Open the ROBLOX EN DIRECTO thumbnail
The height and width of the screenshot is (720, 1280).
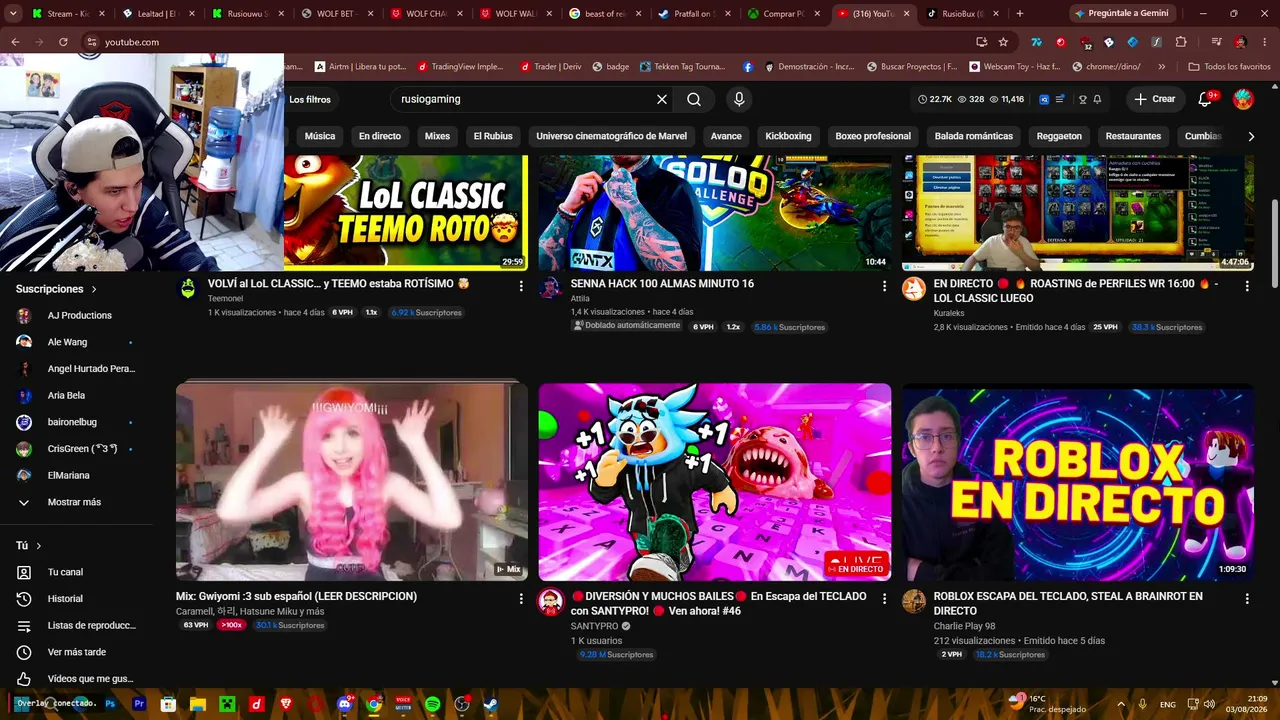click(x=1078, y=482)
